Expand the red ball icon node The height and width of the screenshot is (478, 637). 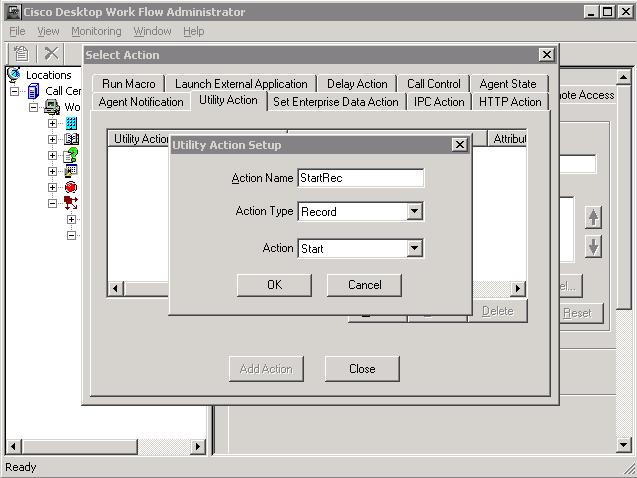pyautogui.click(x=52, y=187)
